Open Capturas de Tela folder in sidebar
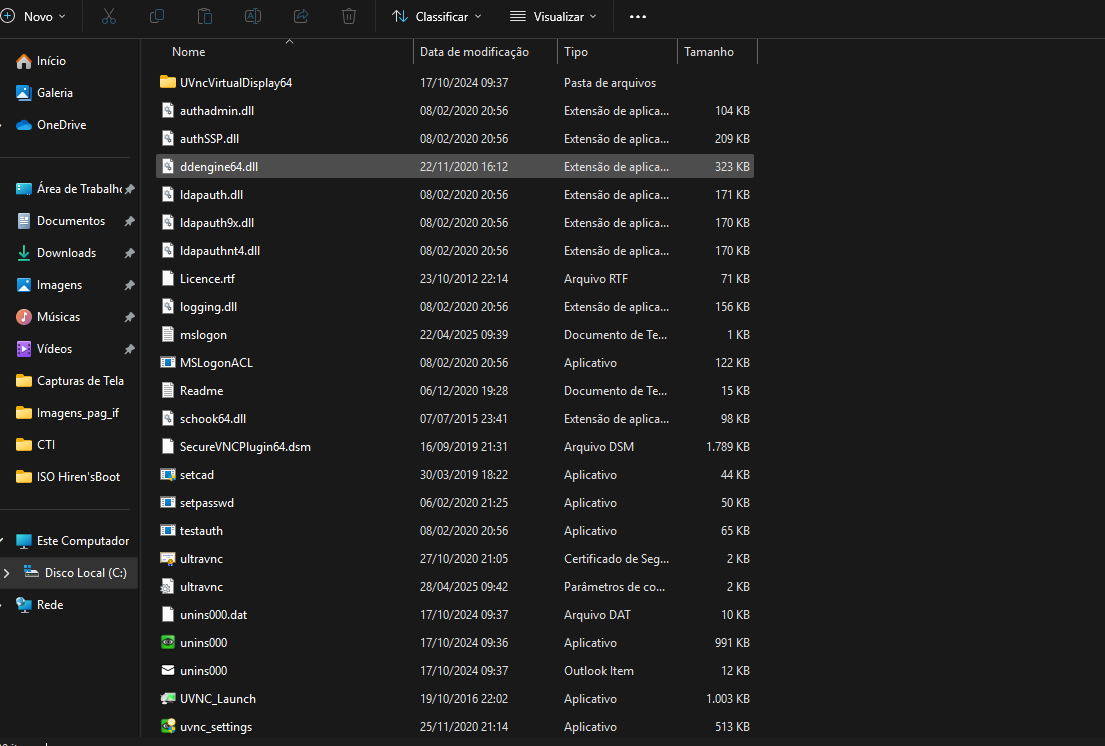Viewport: 1105px width, 746px height. click(x=70, y=381)
